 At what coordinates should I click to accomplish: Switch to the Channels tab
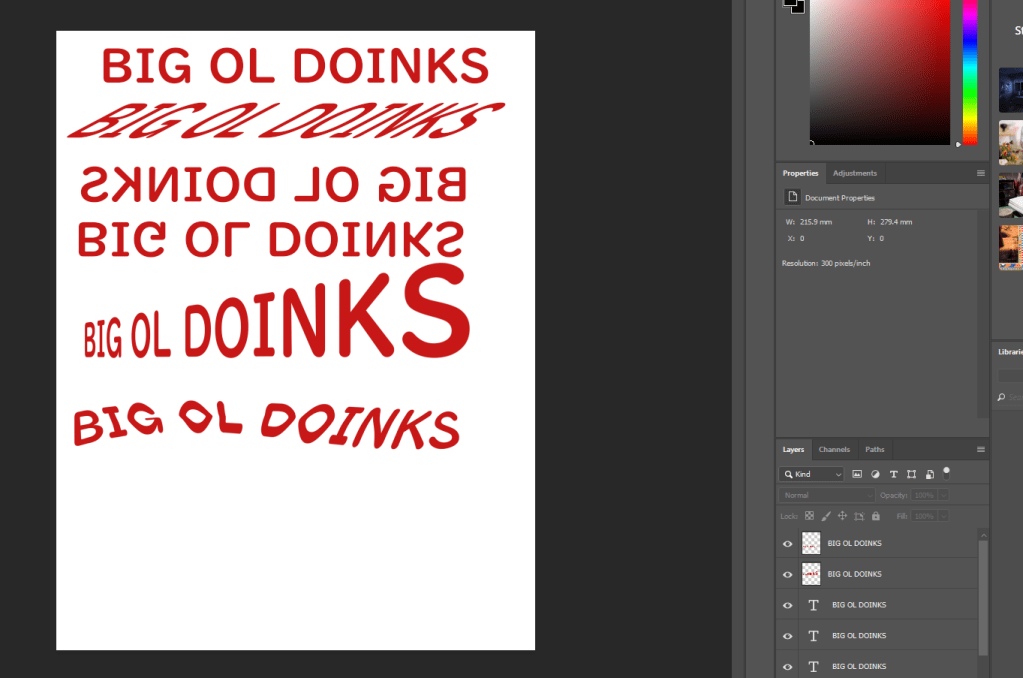point(834,450)
